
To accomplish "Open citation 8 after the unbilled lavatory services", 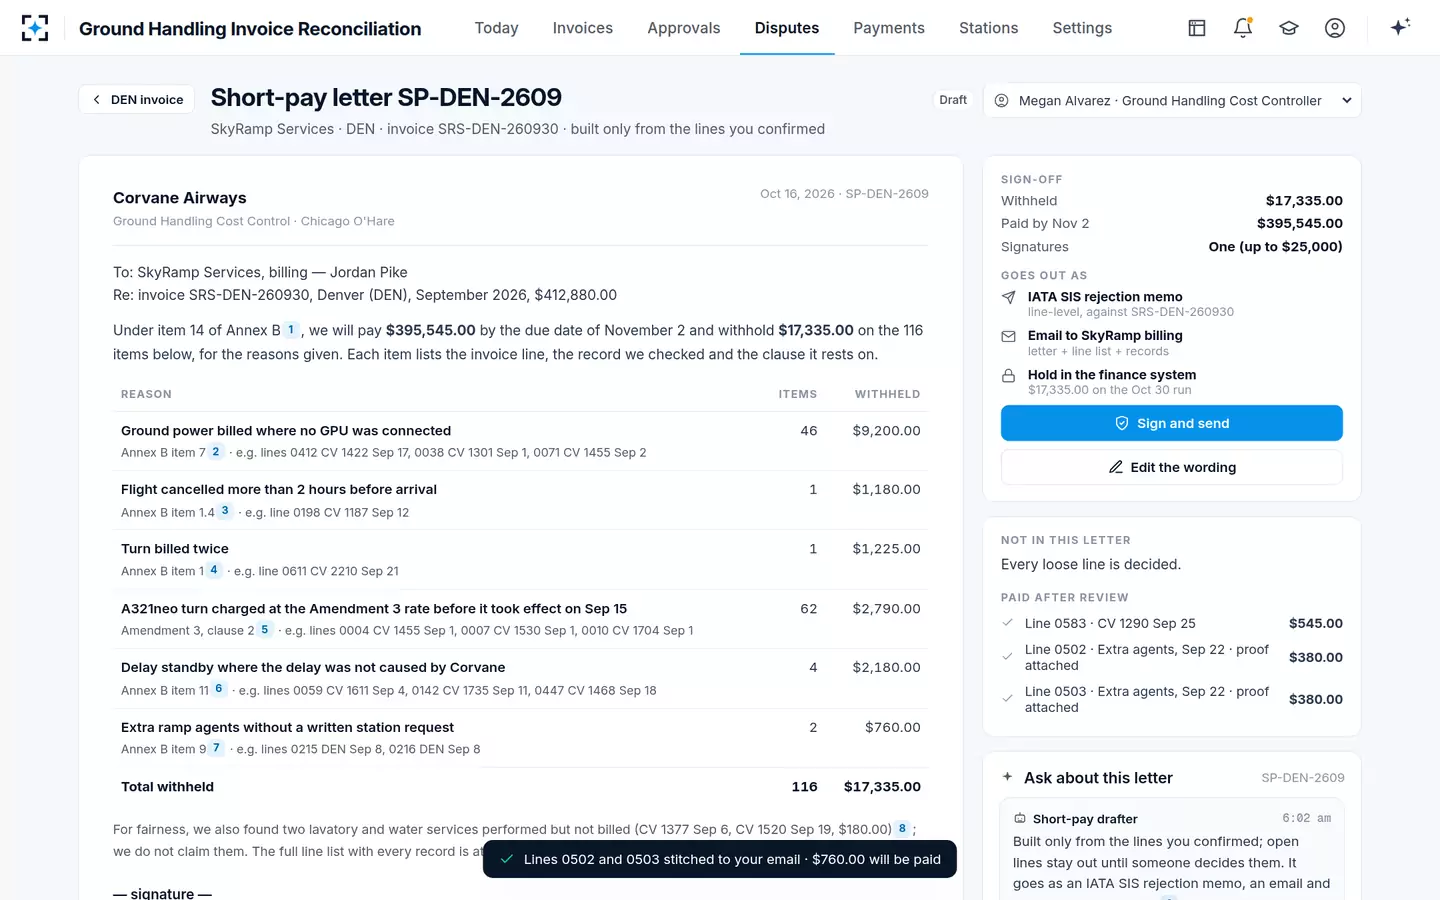I will [902, 828].
